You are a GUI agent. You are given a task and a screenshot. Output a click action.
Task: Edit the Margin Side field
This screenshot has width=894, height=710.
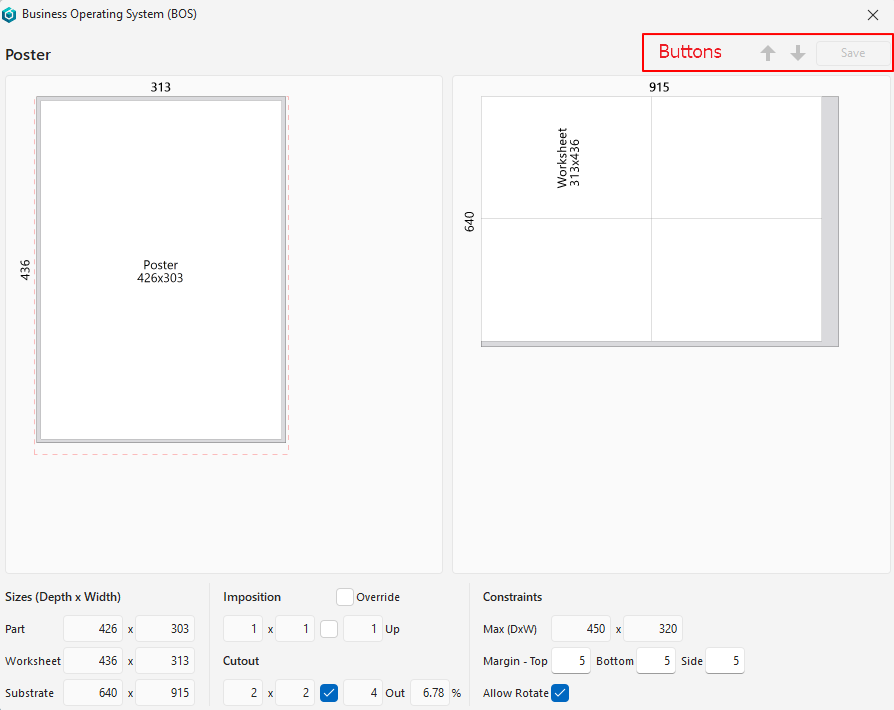(x=724, y=661)
